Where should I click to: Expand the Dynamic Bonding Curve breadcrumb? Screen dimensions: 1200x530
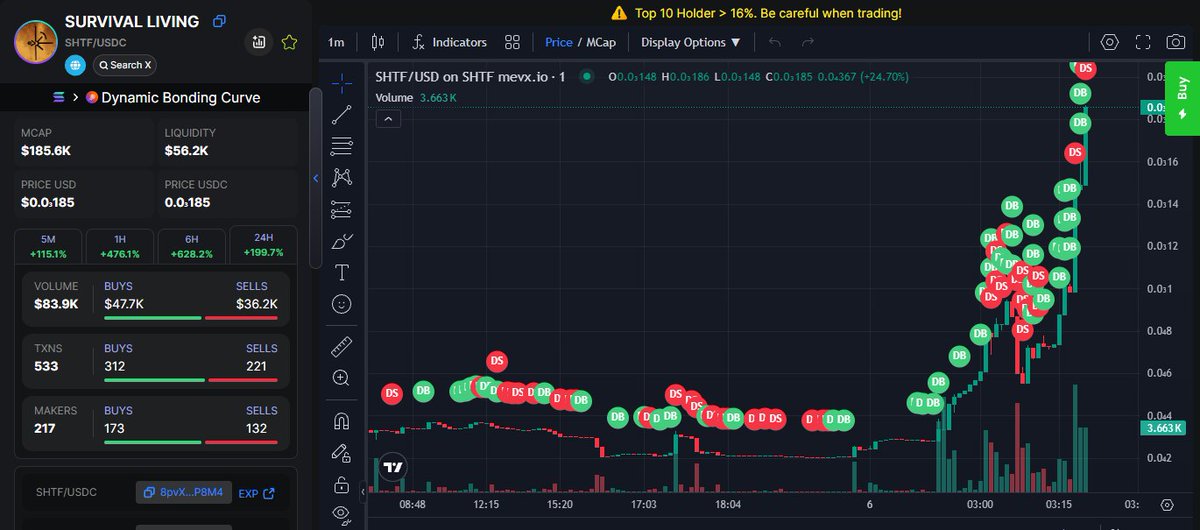tap(181, 98)
